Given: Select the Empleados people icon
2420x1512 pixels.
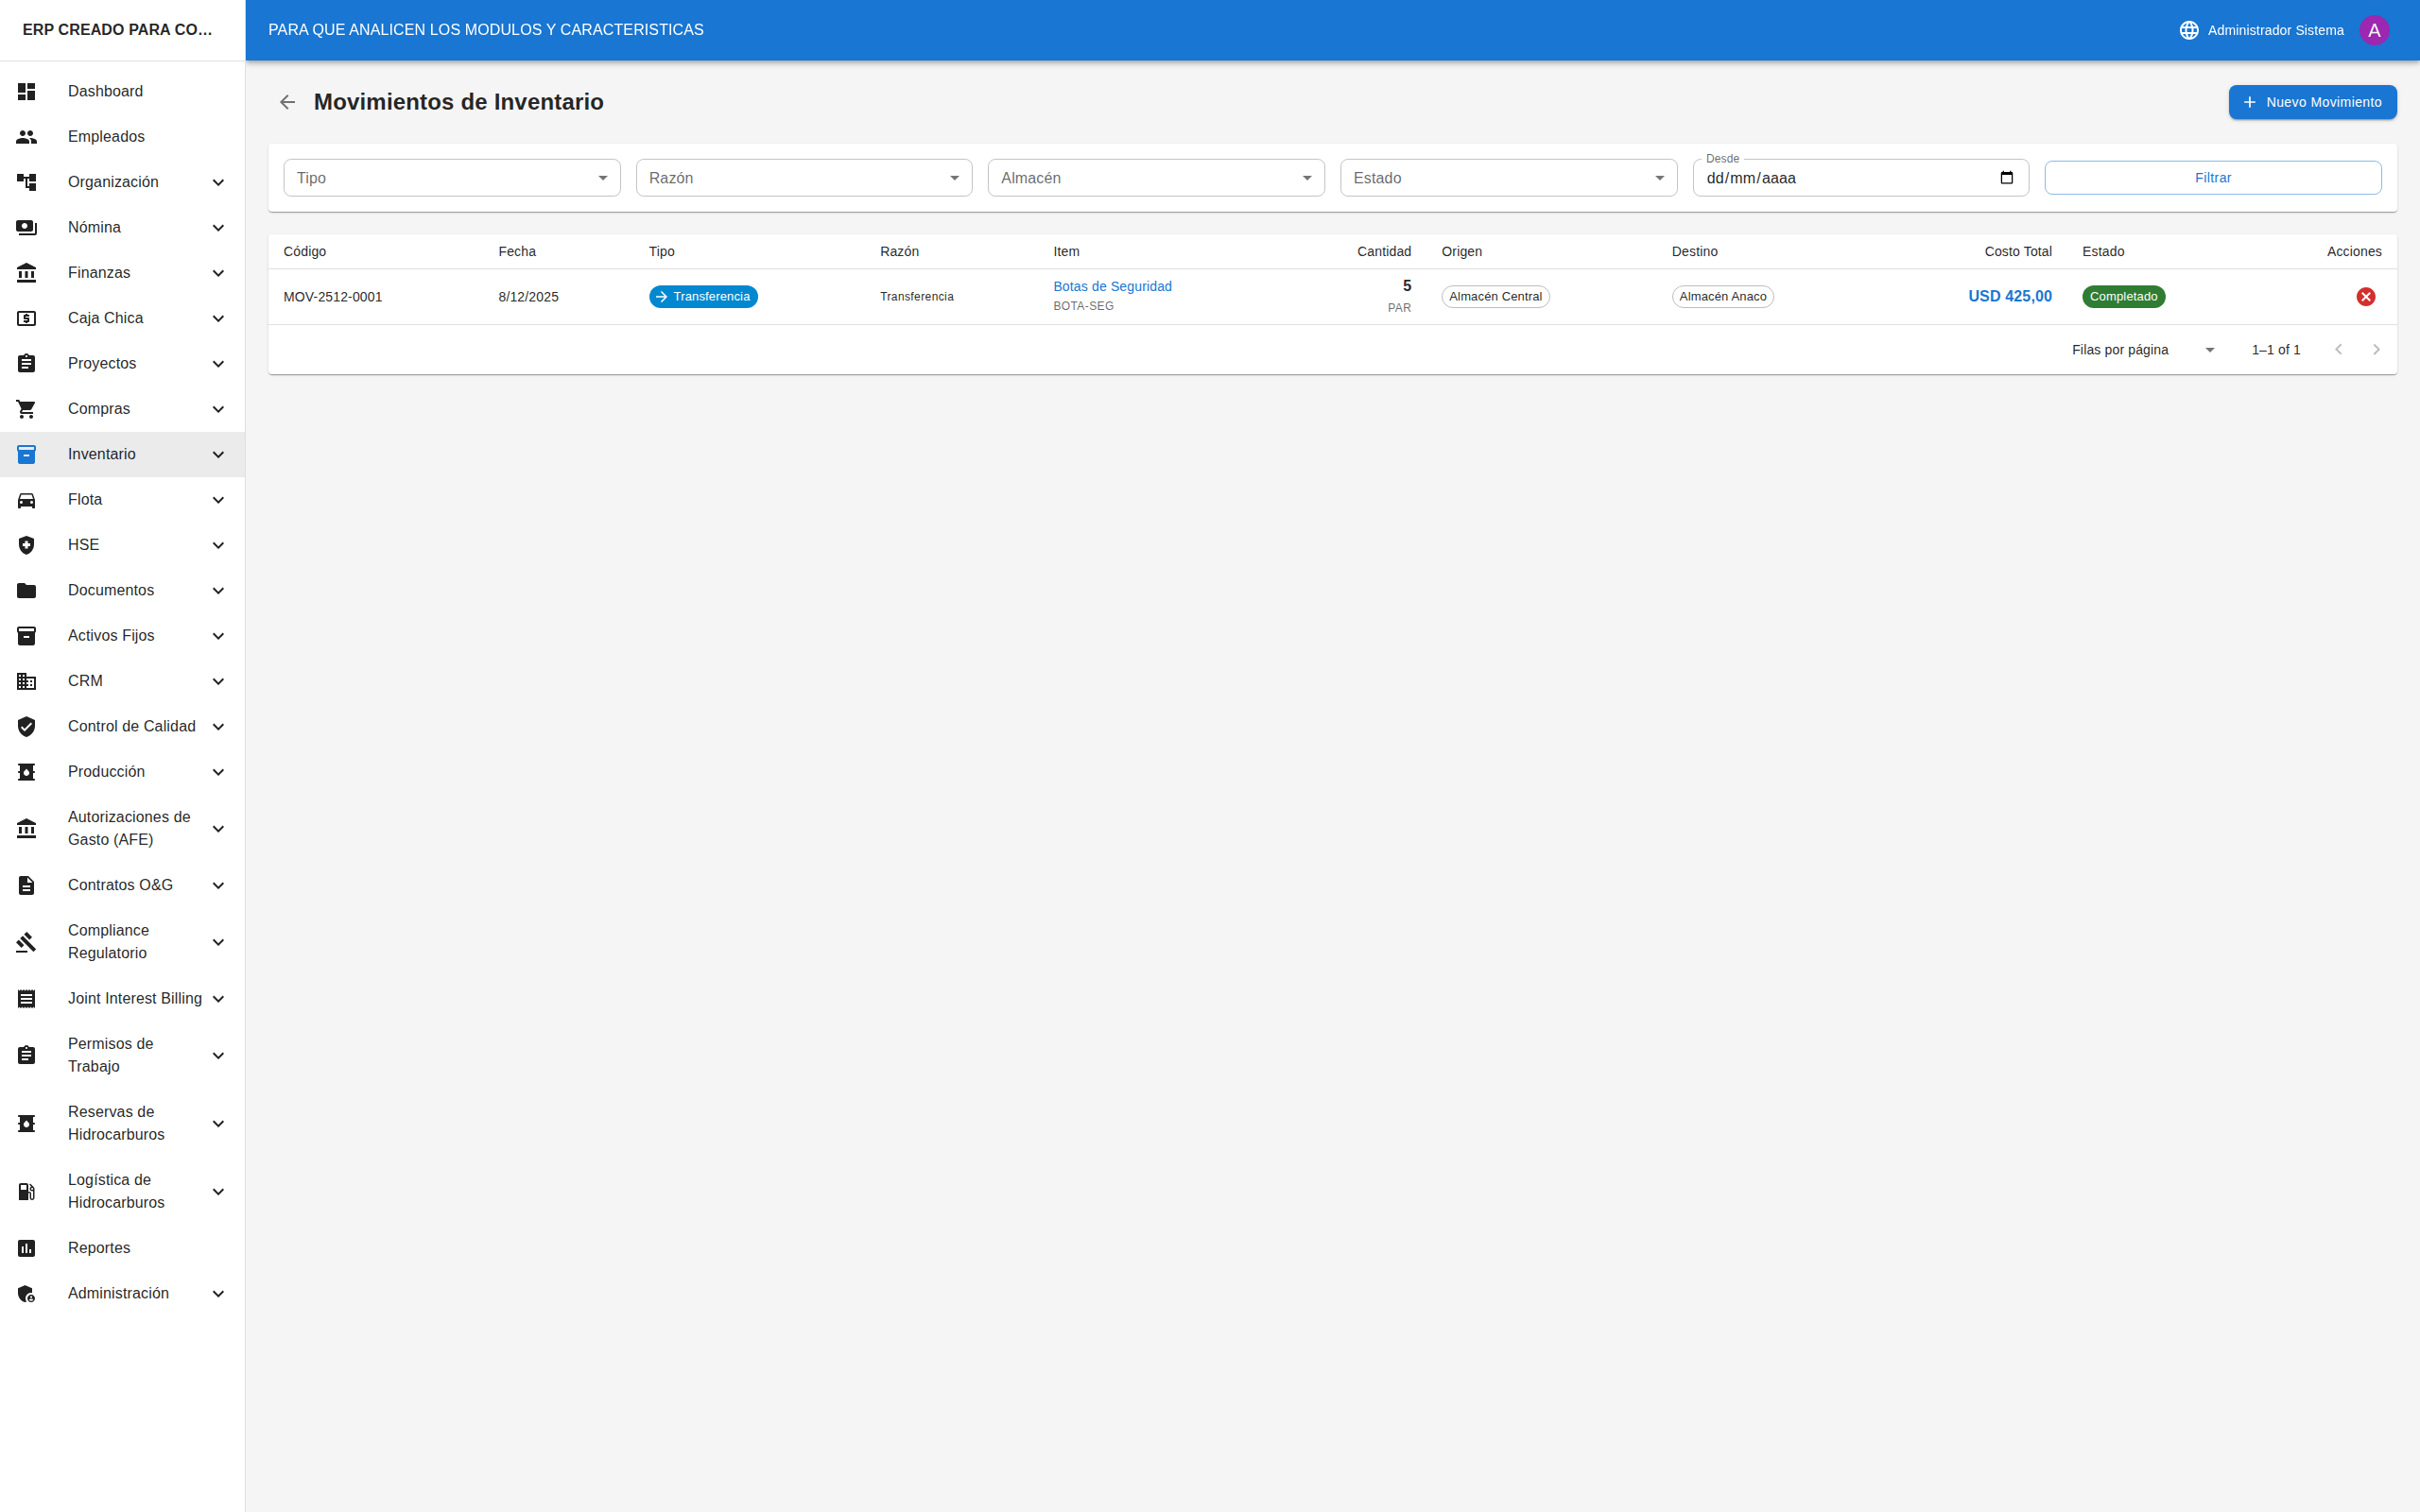Looking at the screenshot, I should (x=26, y=136).
